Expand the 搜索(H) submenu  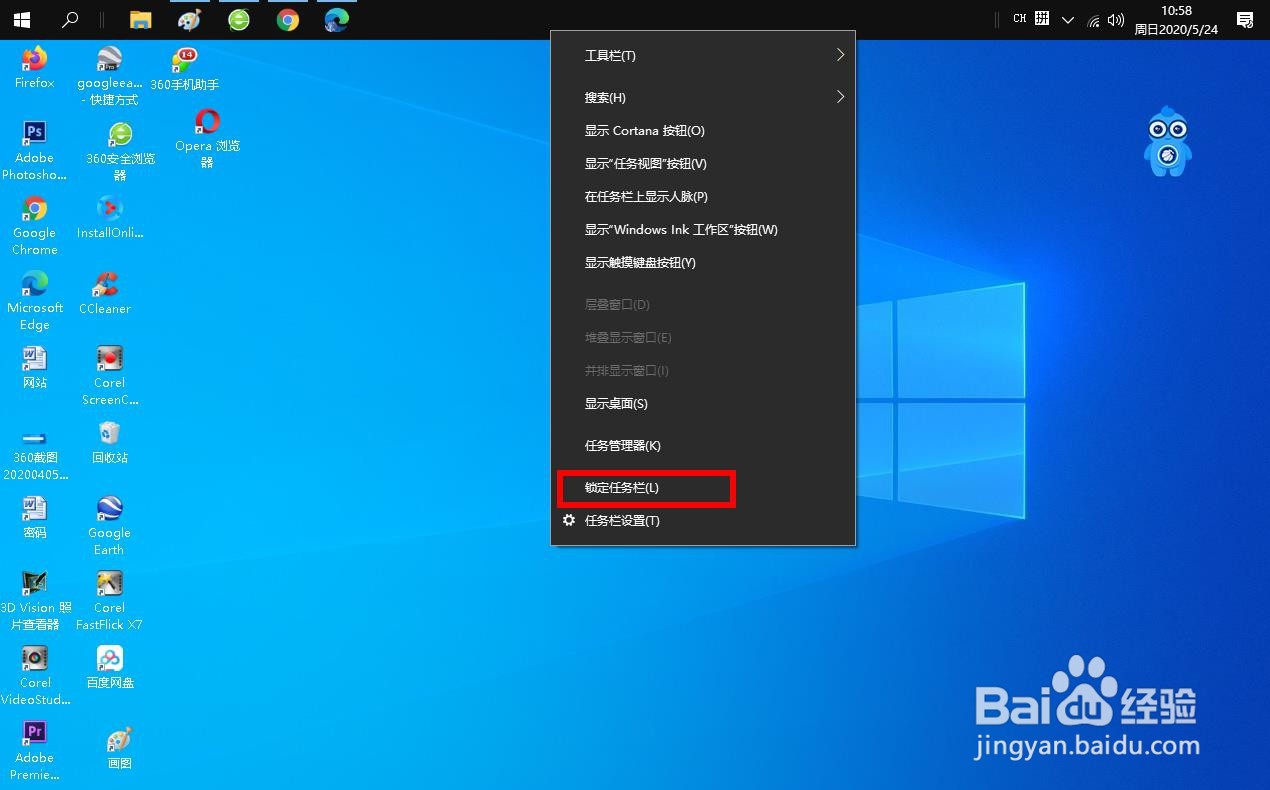[605, 97]
